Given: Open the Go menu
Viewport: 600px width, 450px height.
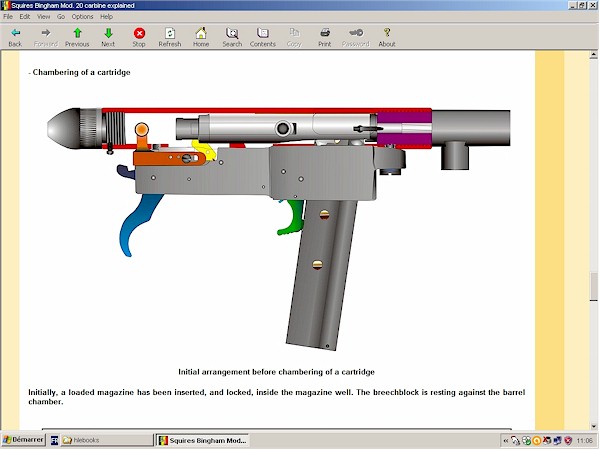Looking at the screenshot, I should click(x=61, y=16).
